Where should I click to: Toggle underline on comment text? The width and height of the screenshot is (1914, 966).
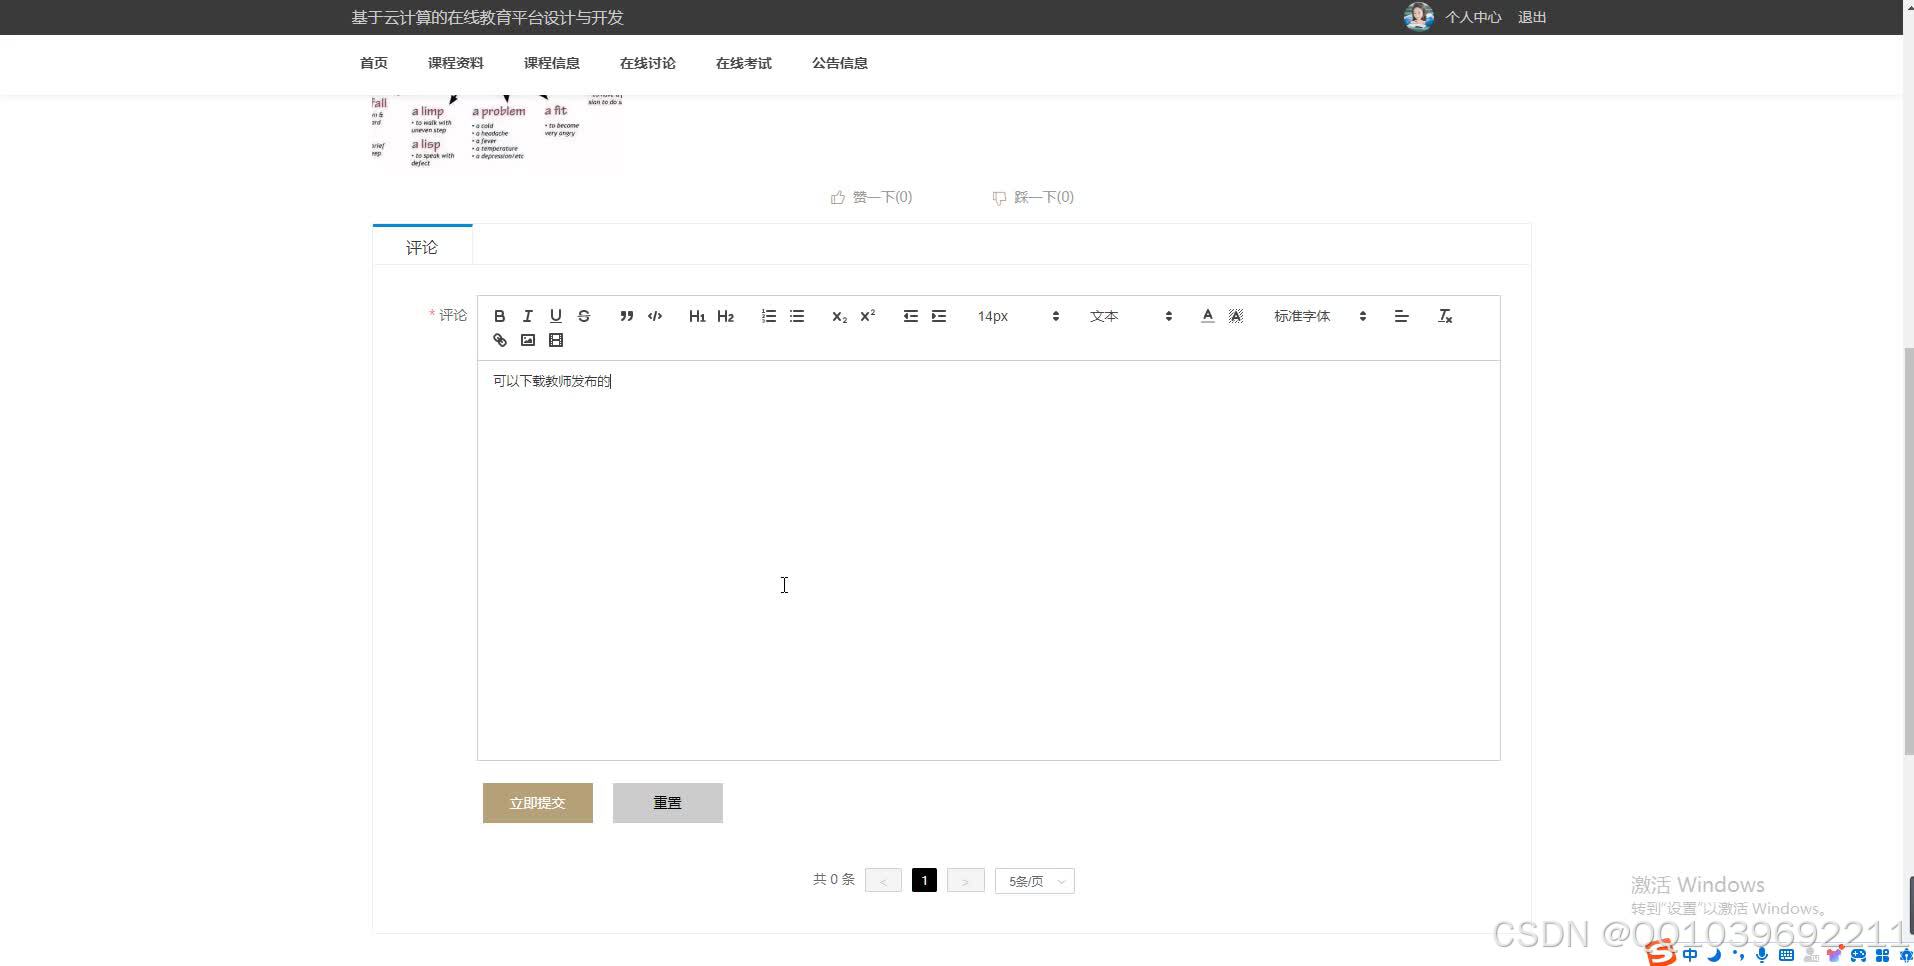coord(555,316)
